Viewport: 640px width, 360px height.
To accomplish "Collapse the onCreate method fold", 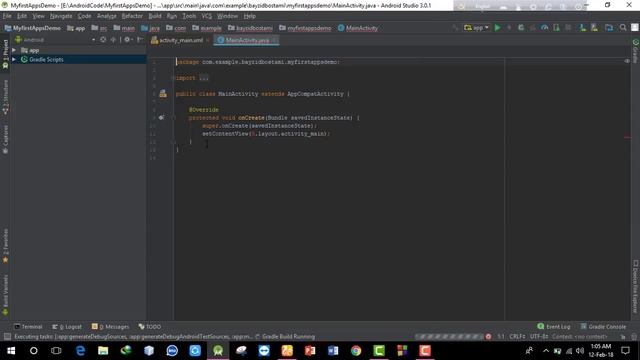I will coord(173,118).
